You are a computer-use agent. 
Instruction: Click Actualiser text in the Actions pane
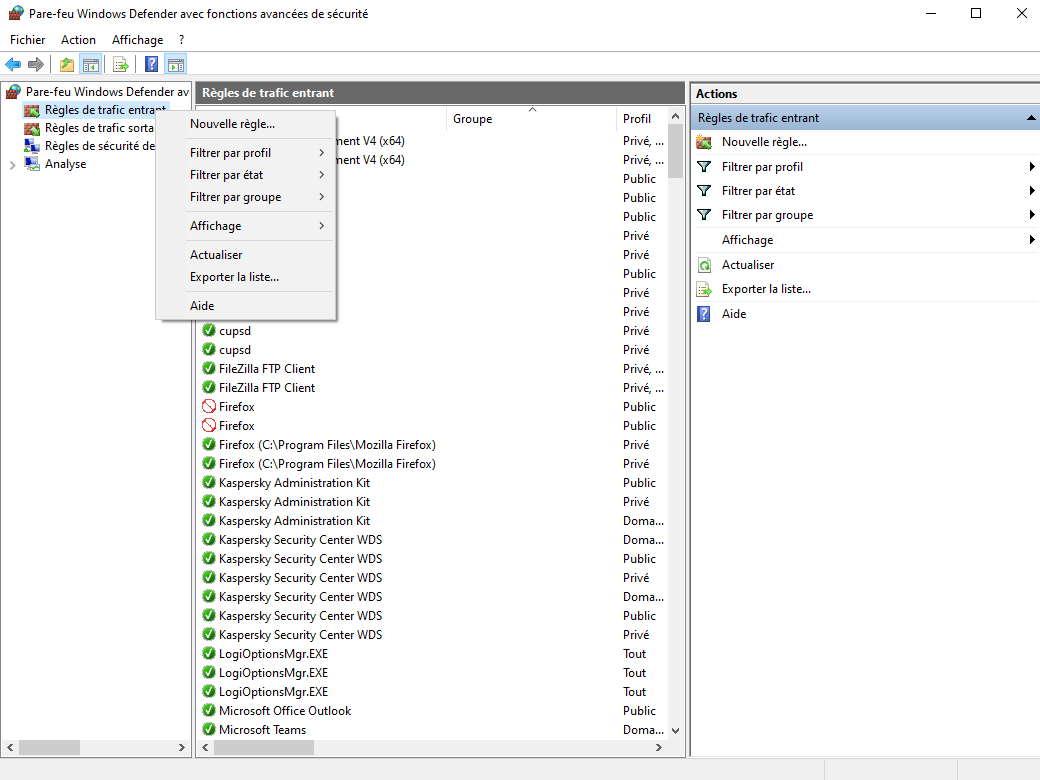[748, 265]
